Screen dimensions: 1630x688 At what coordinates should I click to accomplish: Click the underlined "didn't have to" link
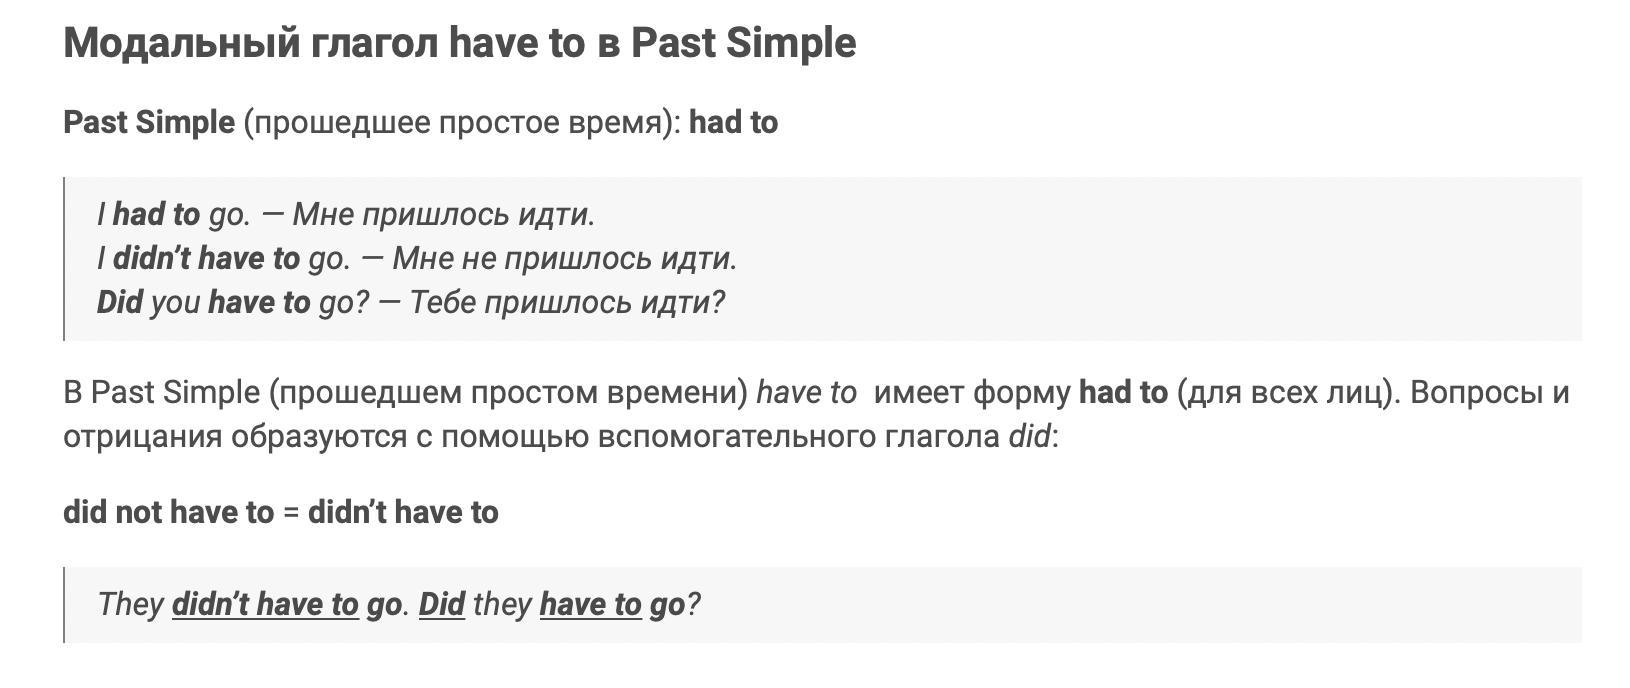point(265,604)
